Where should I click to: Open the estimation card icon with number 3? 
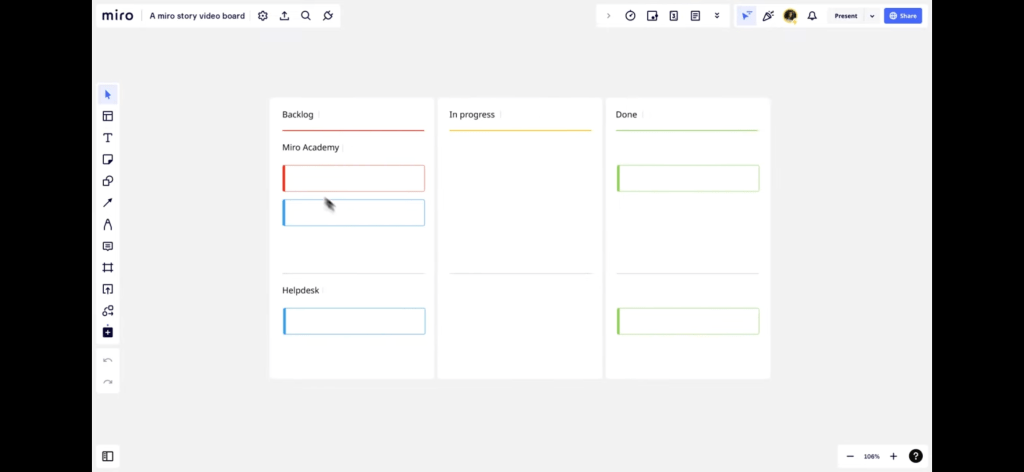[673, 16]
